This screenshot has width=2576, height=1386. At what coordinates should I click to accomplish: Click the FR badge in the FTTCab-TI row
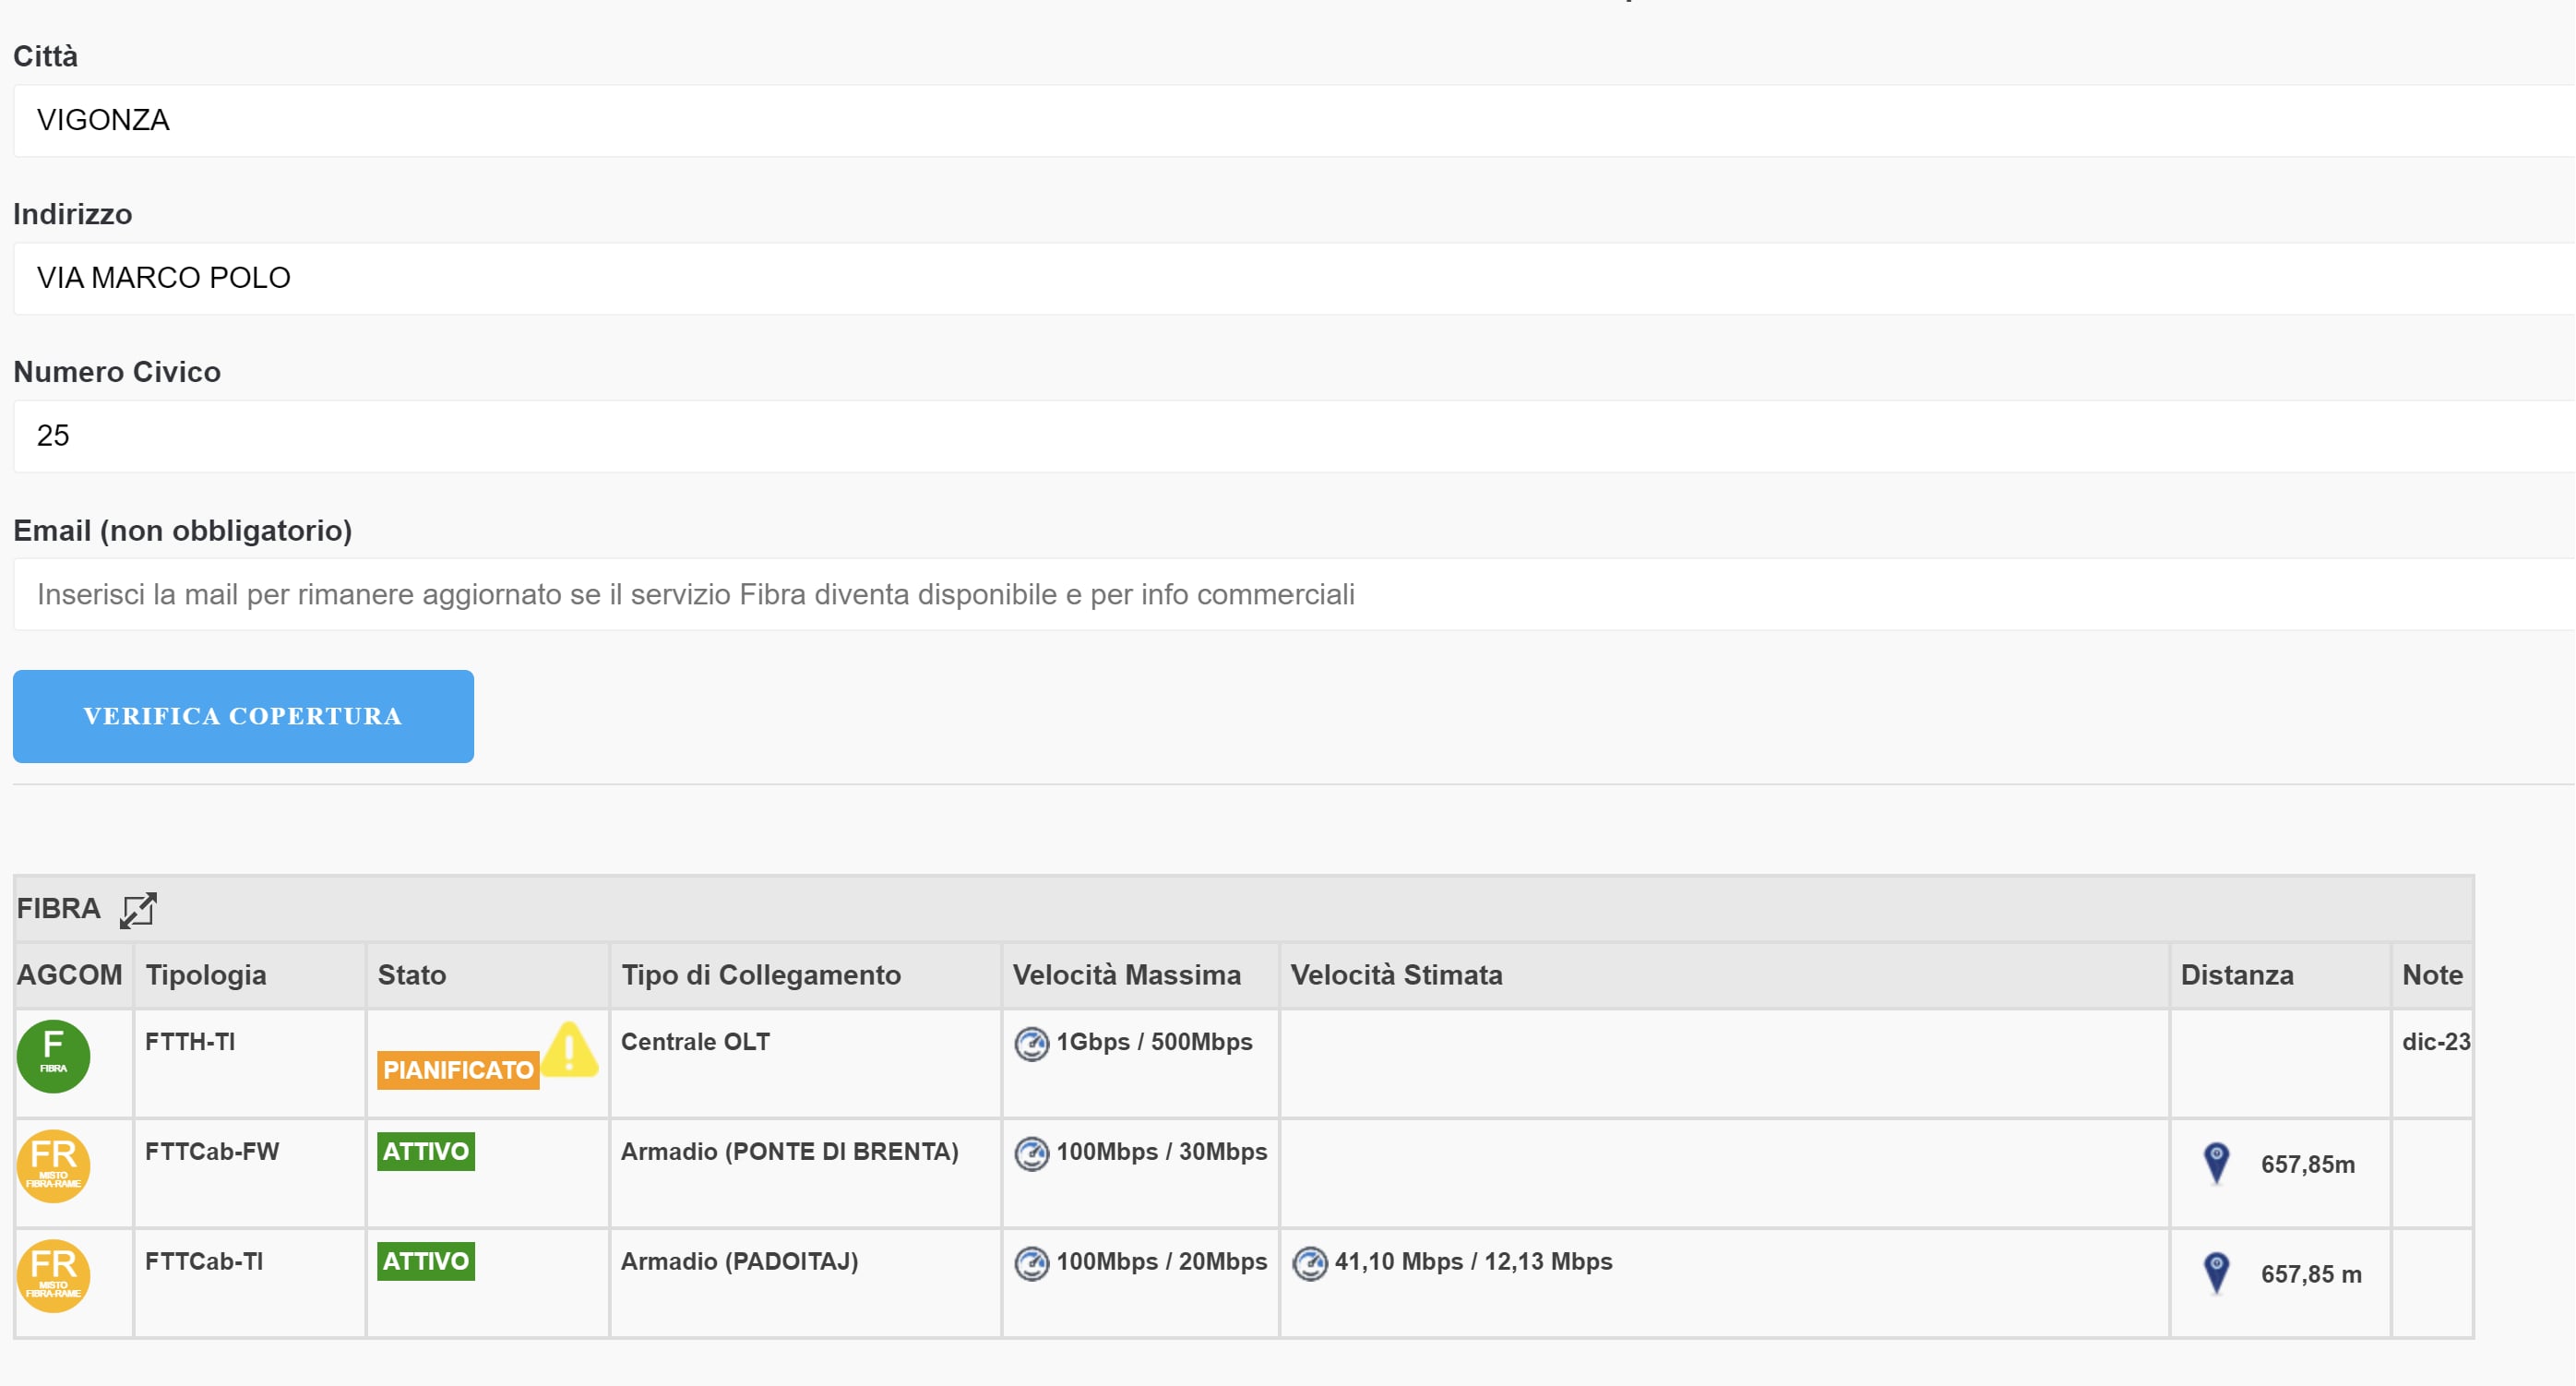click(54, 1276)
